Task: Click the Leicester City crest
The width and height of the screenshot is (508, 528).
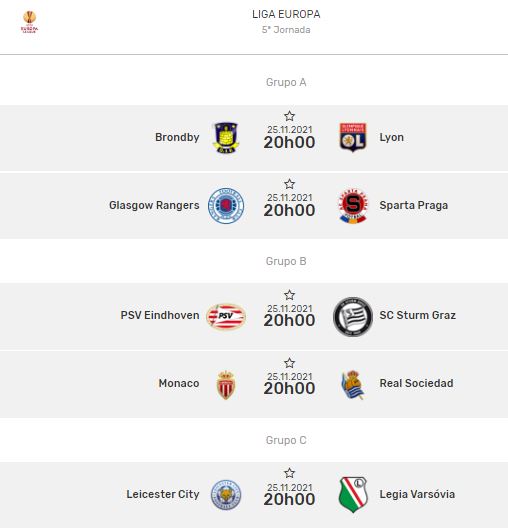Action: tap(226, 495)
